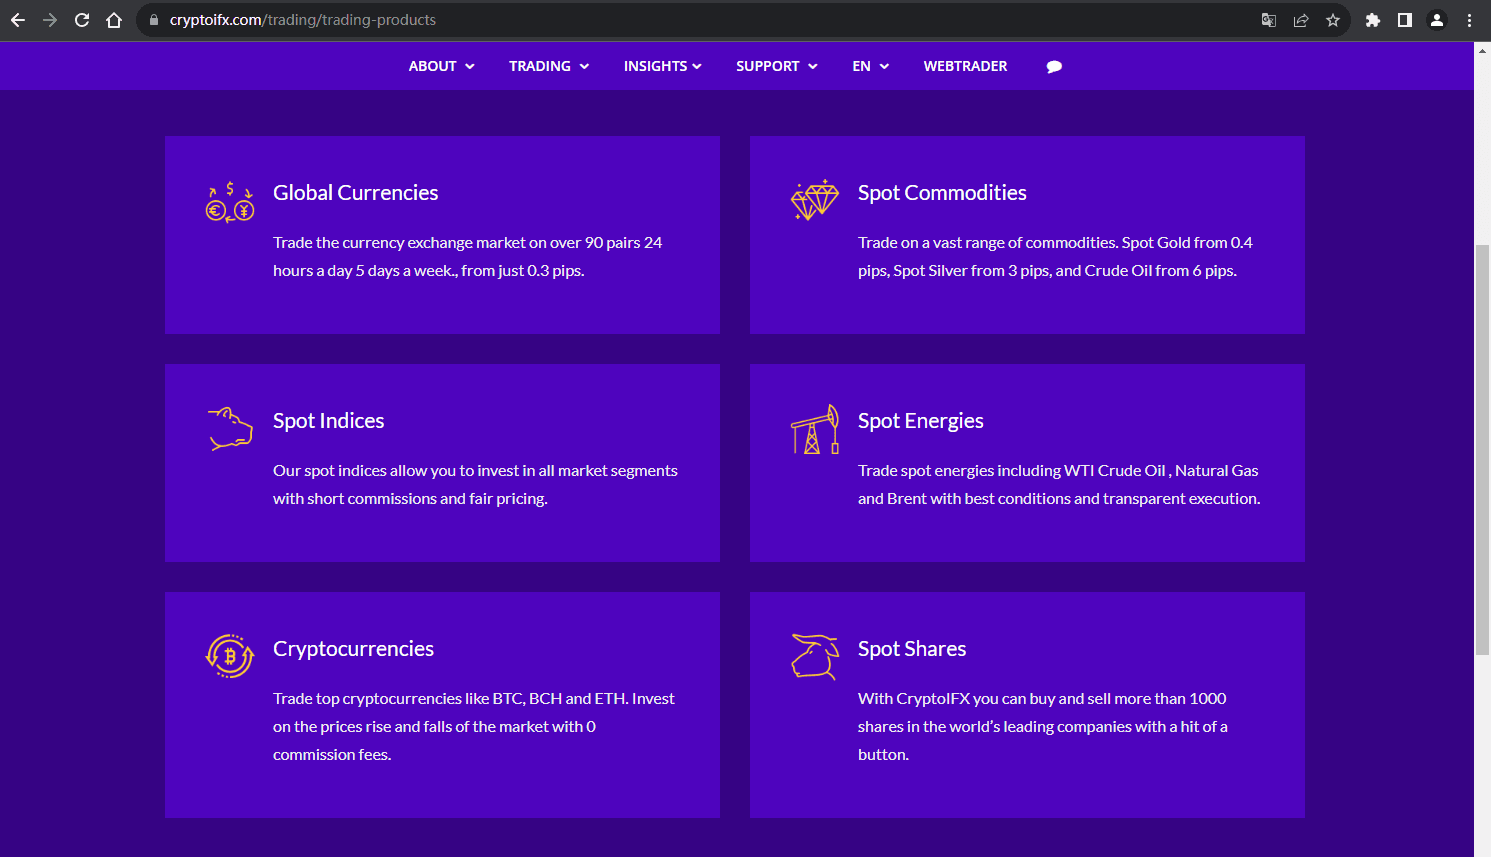This screenshot has height=857, width=1491.
Task: Click text 'Trade on a vast range of commodities'
Action: pos(987,242)
